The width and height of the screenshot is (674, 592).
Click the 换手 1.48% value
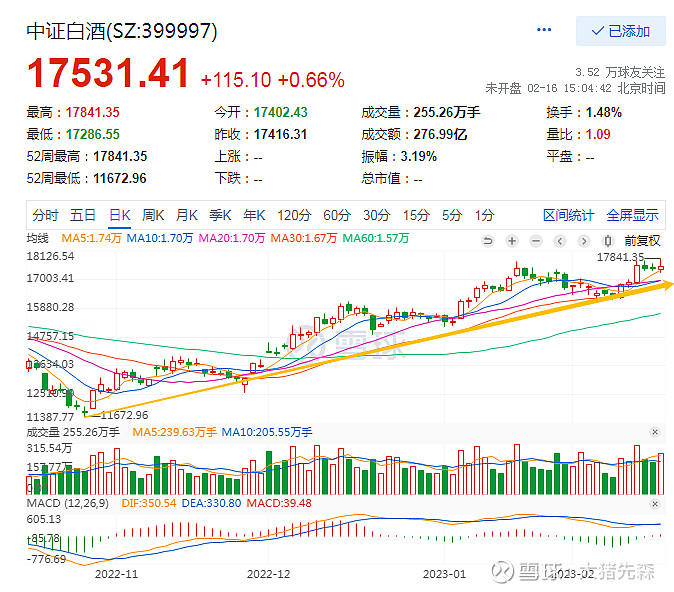click(604, 113)
